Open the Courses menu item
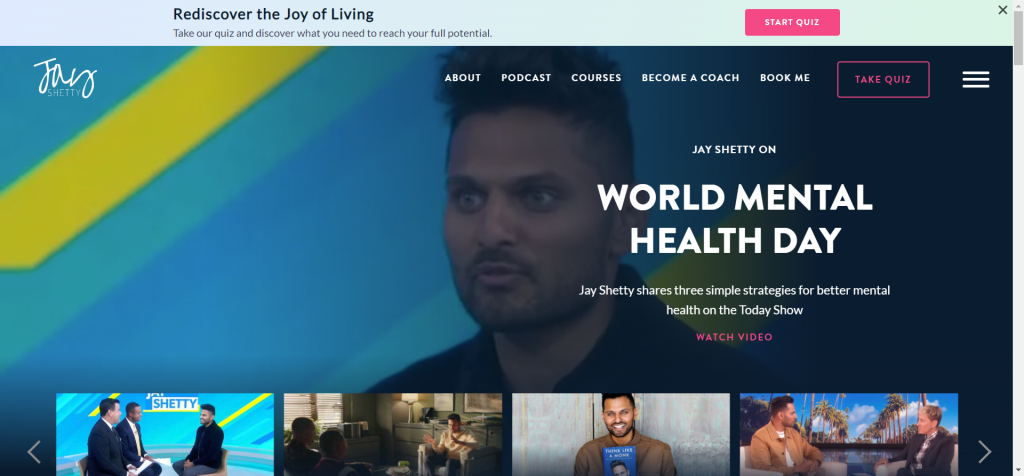Viewport: 1024px width, 476px height. (x=596, y=78)
